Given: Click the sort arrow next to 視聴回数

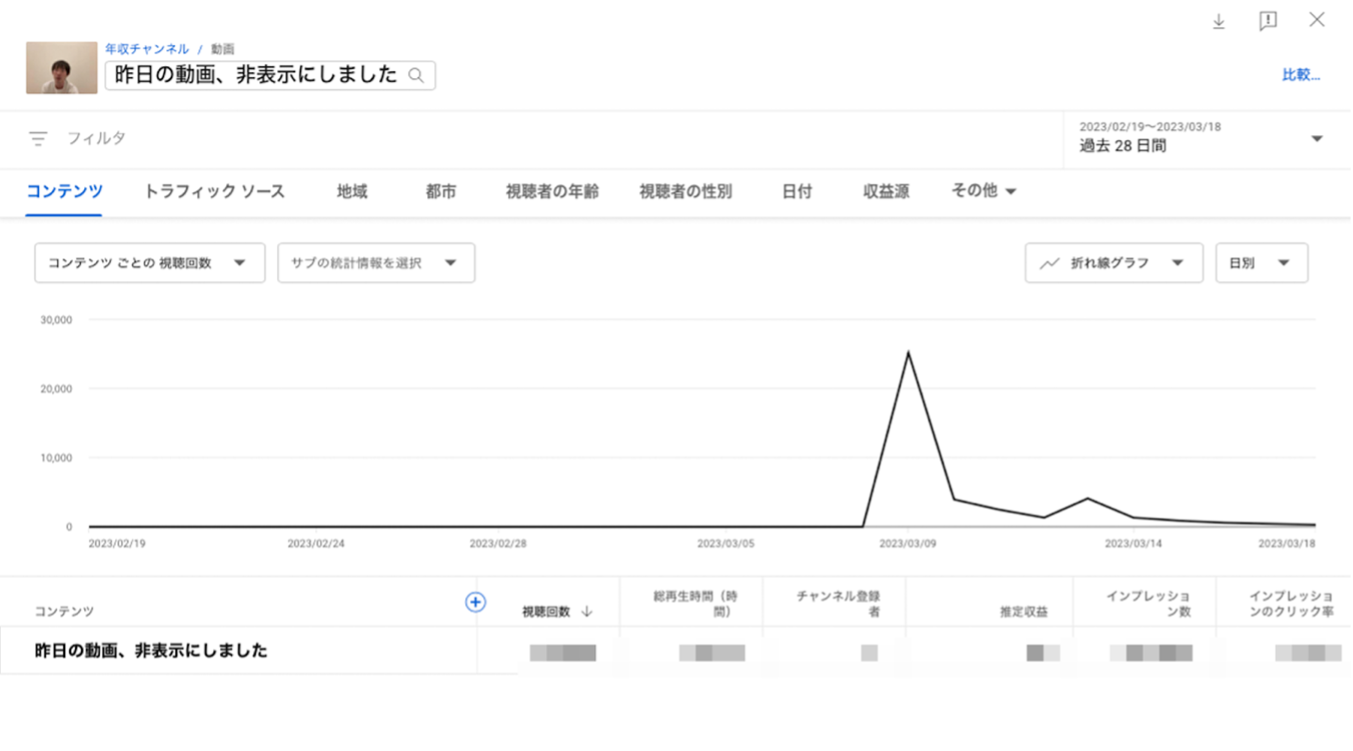Looking at the screenshot, I should [x=587, y=612].
